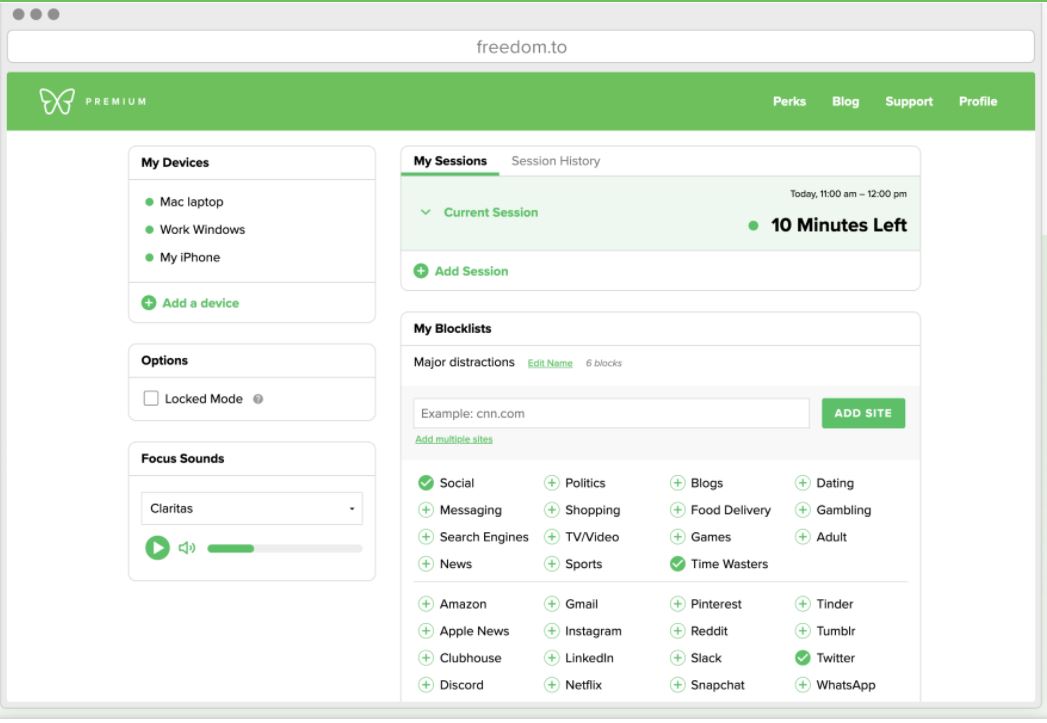Click the WhatsApp label
The height and width of the screenshot is (723, 1047).
(x=846, y=685)
